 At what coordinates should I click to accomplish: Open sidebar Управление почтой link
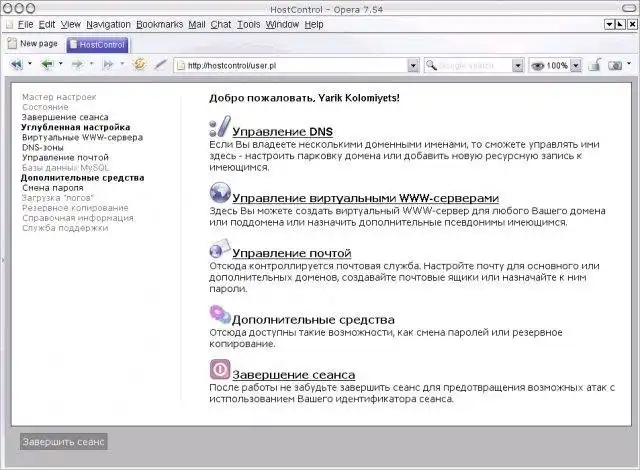[65, 157]
